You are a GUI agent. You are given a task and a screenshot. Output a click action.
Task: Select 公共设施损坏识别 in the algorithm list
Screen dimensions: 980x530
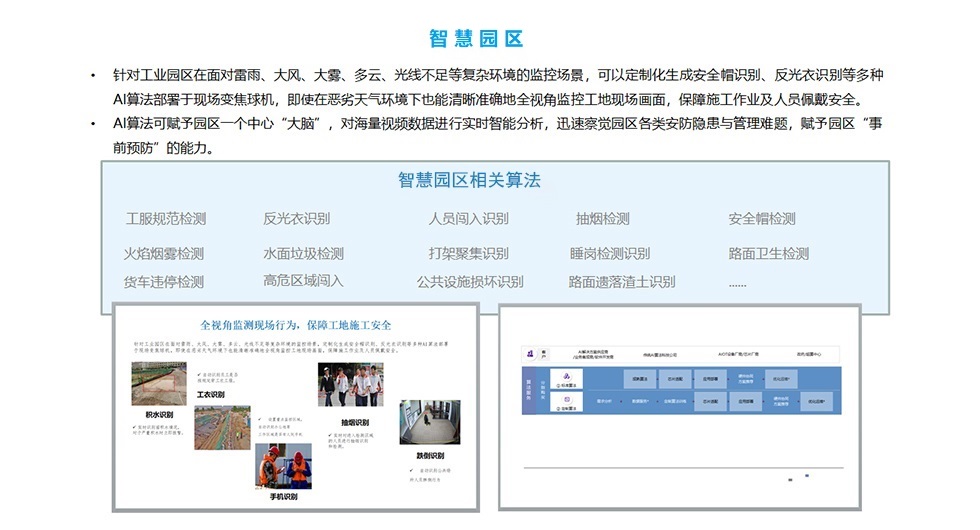[470, 282]
